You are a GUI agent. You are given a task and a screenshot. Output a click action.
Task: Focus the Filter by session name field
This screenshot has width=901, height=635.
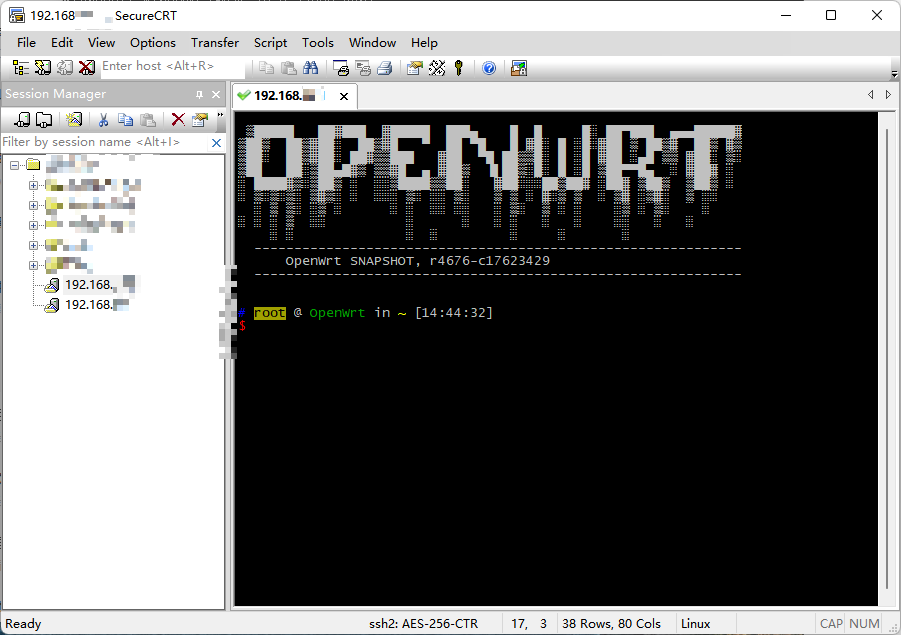coord(105,142)
